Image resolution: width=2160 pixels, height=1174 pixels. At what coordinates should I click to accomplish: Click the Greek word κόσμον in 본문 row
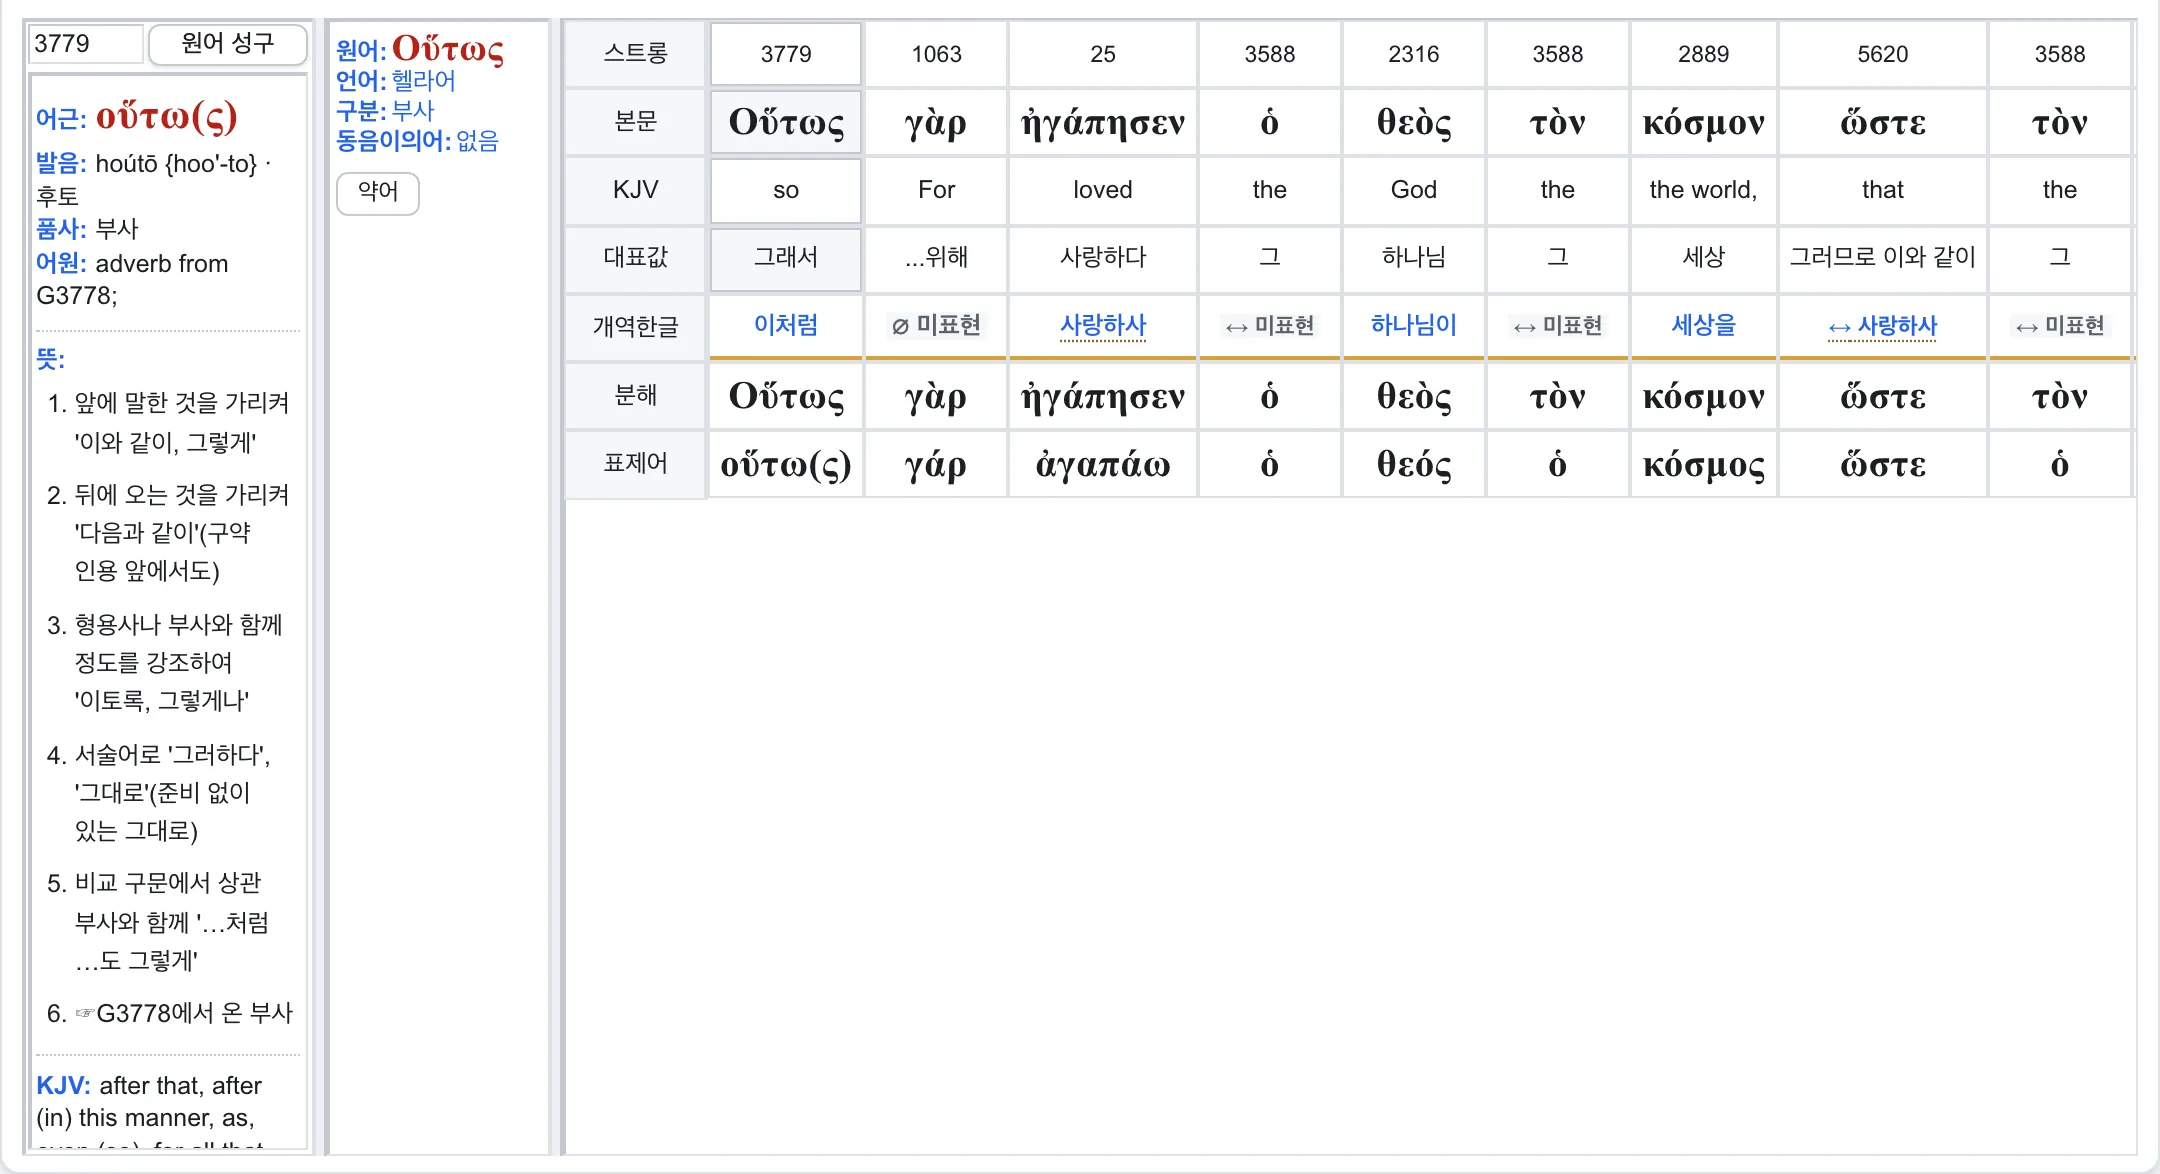tap(1703, 122)
